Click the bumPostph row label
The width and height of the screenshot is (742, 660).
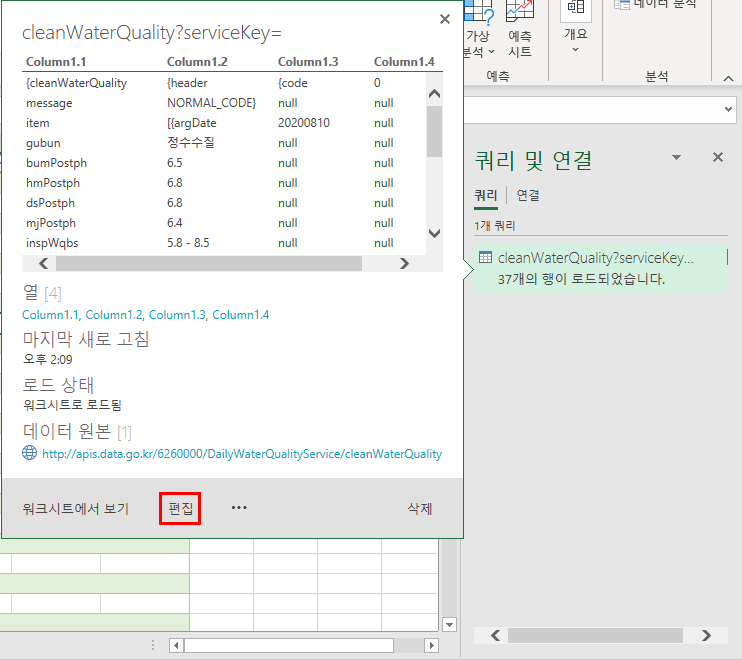pyautogui.click(x=56, y=163)
